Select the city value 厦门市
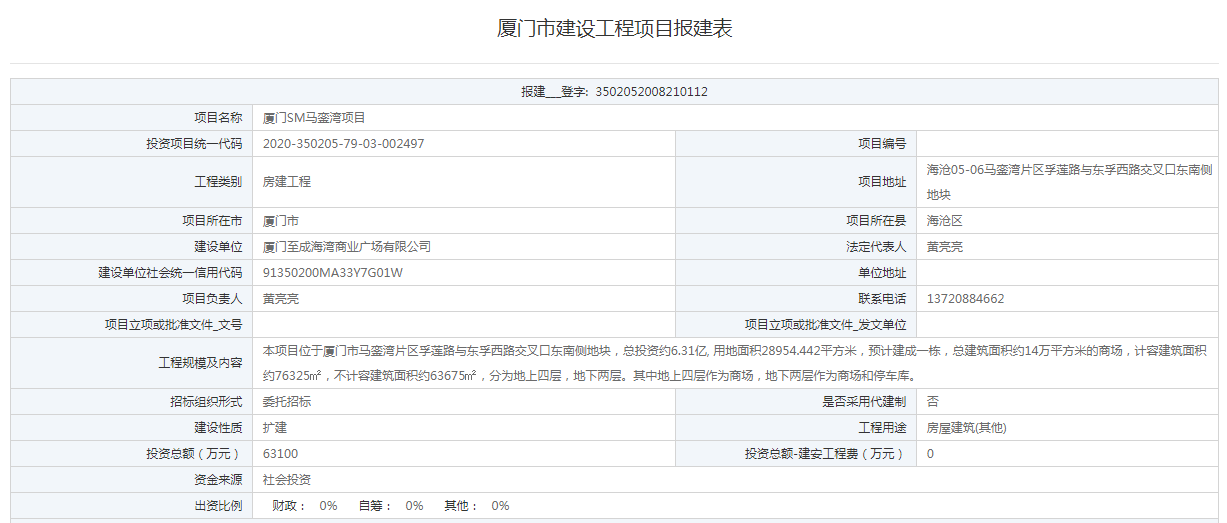Viewport: 1227px width, 523px height. tap(281, 220)
